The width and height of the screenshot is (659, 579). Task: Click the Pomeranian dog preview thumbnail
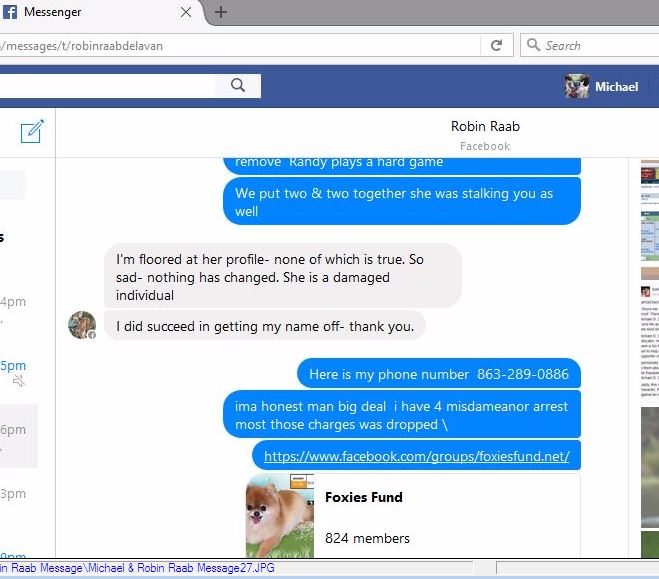pyautogui.click(x=280, y=516)
